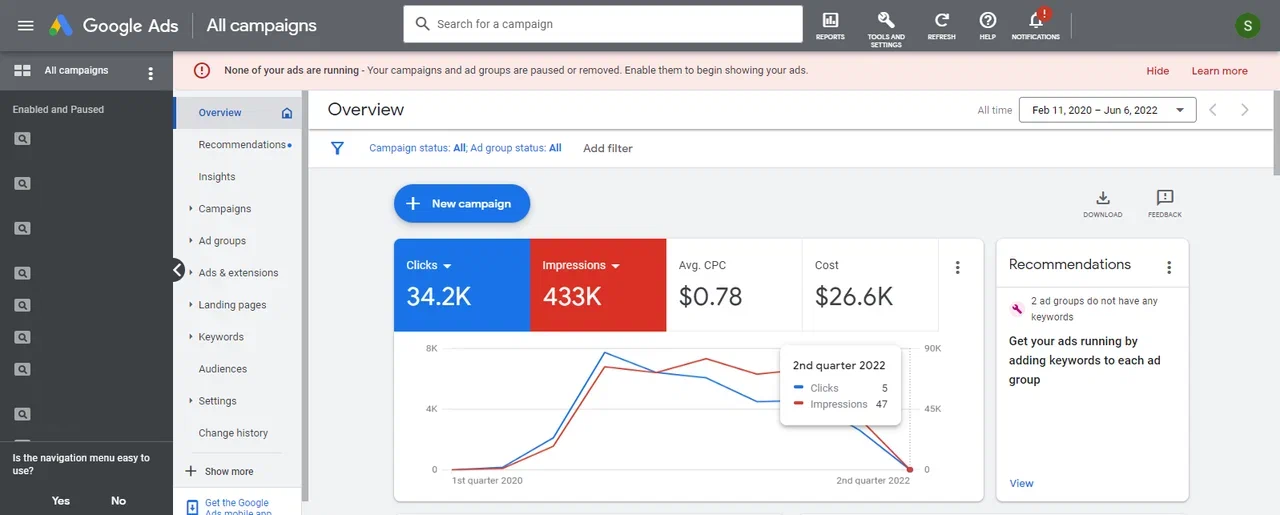
Task: Answer No to navigation menu survey
Action: [x=118, y=501]
